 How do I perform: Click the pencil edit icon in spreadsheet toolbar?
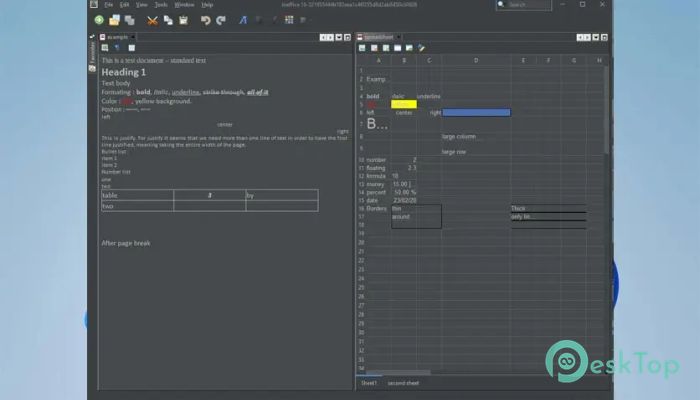[x=421, y=48]
